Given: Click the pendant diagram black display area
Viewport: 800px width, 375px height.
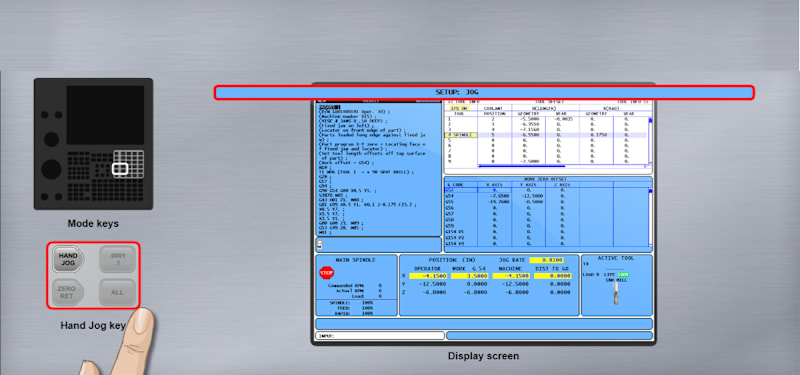Looking at the screenshot, I should 105,115.
